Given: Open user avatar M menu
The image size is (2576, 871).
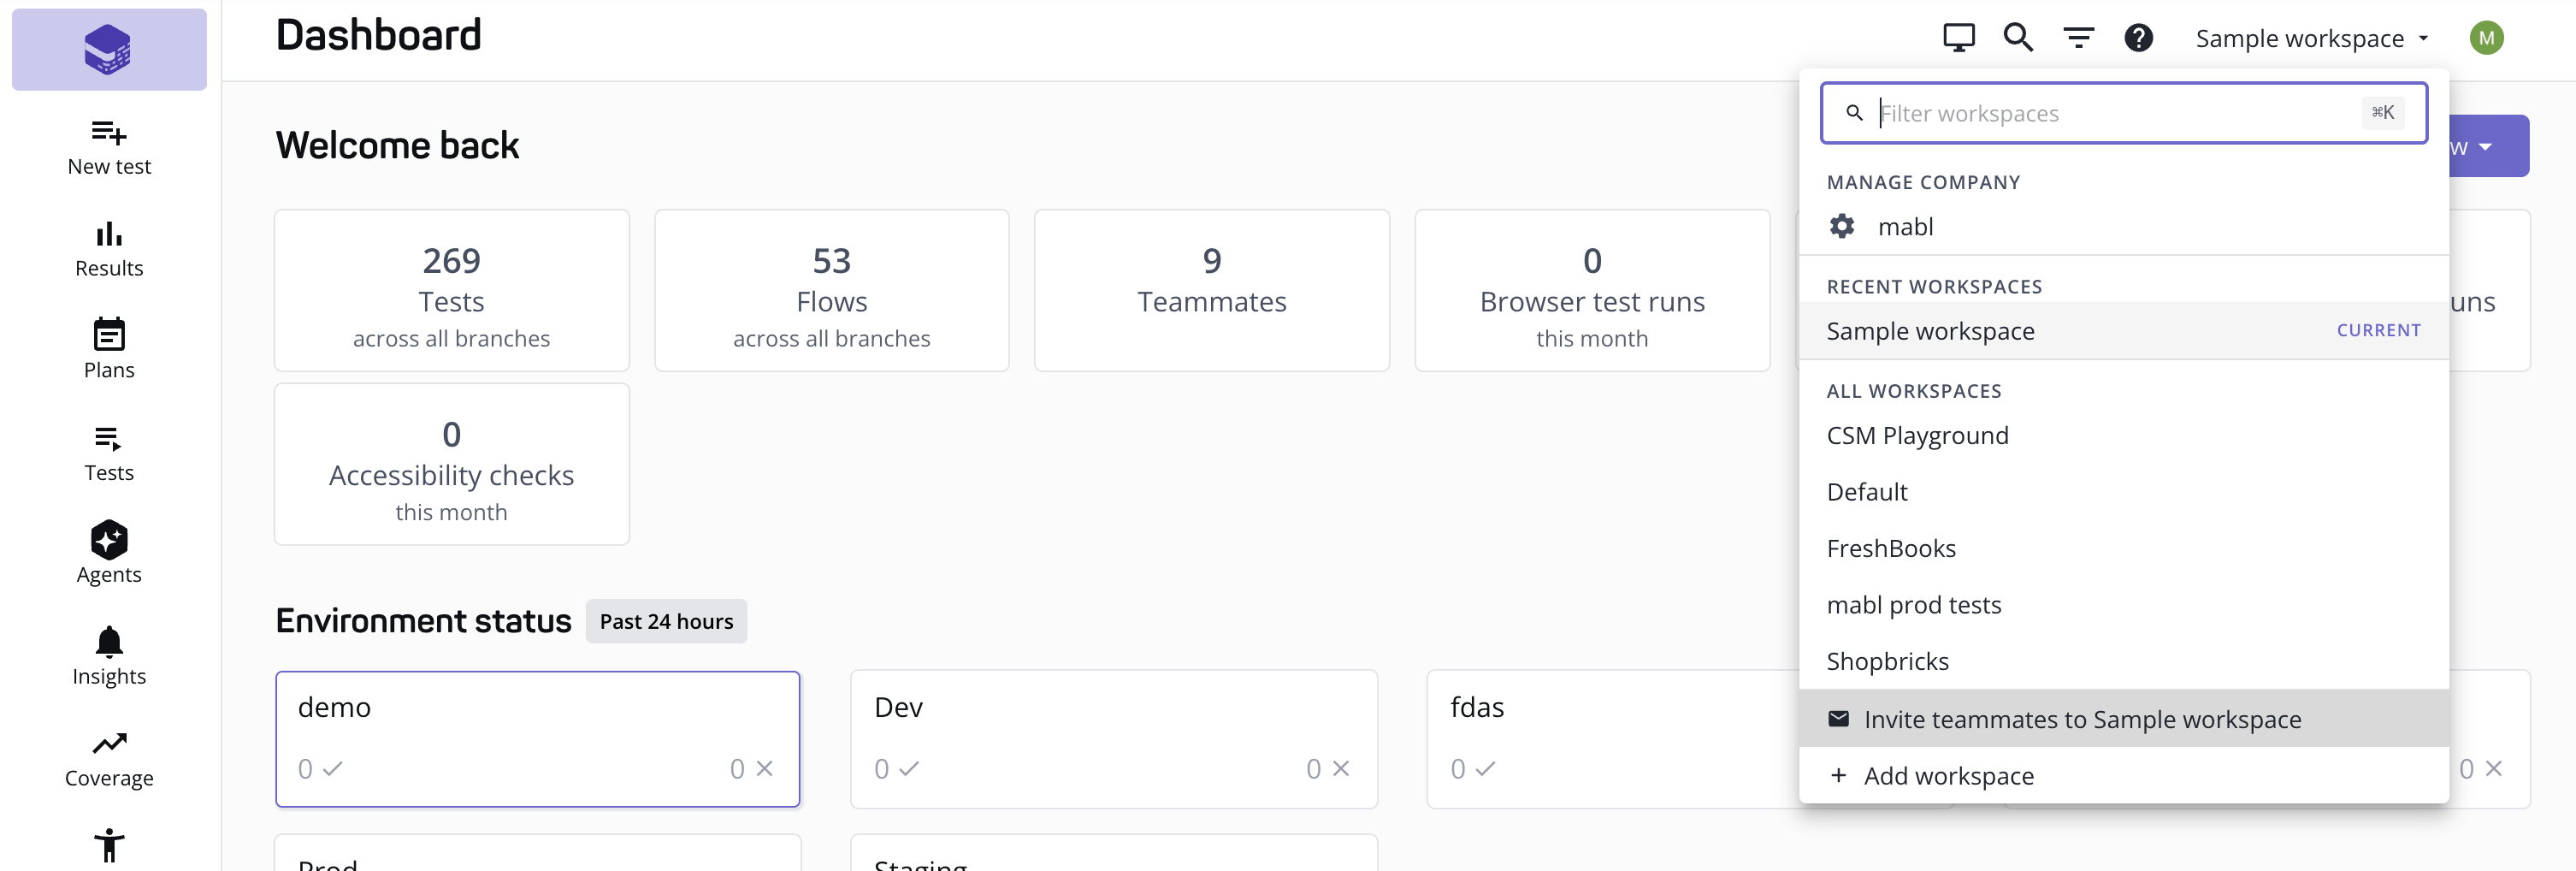Looking at the screenshot, I should click(x=2486, y=38).
